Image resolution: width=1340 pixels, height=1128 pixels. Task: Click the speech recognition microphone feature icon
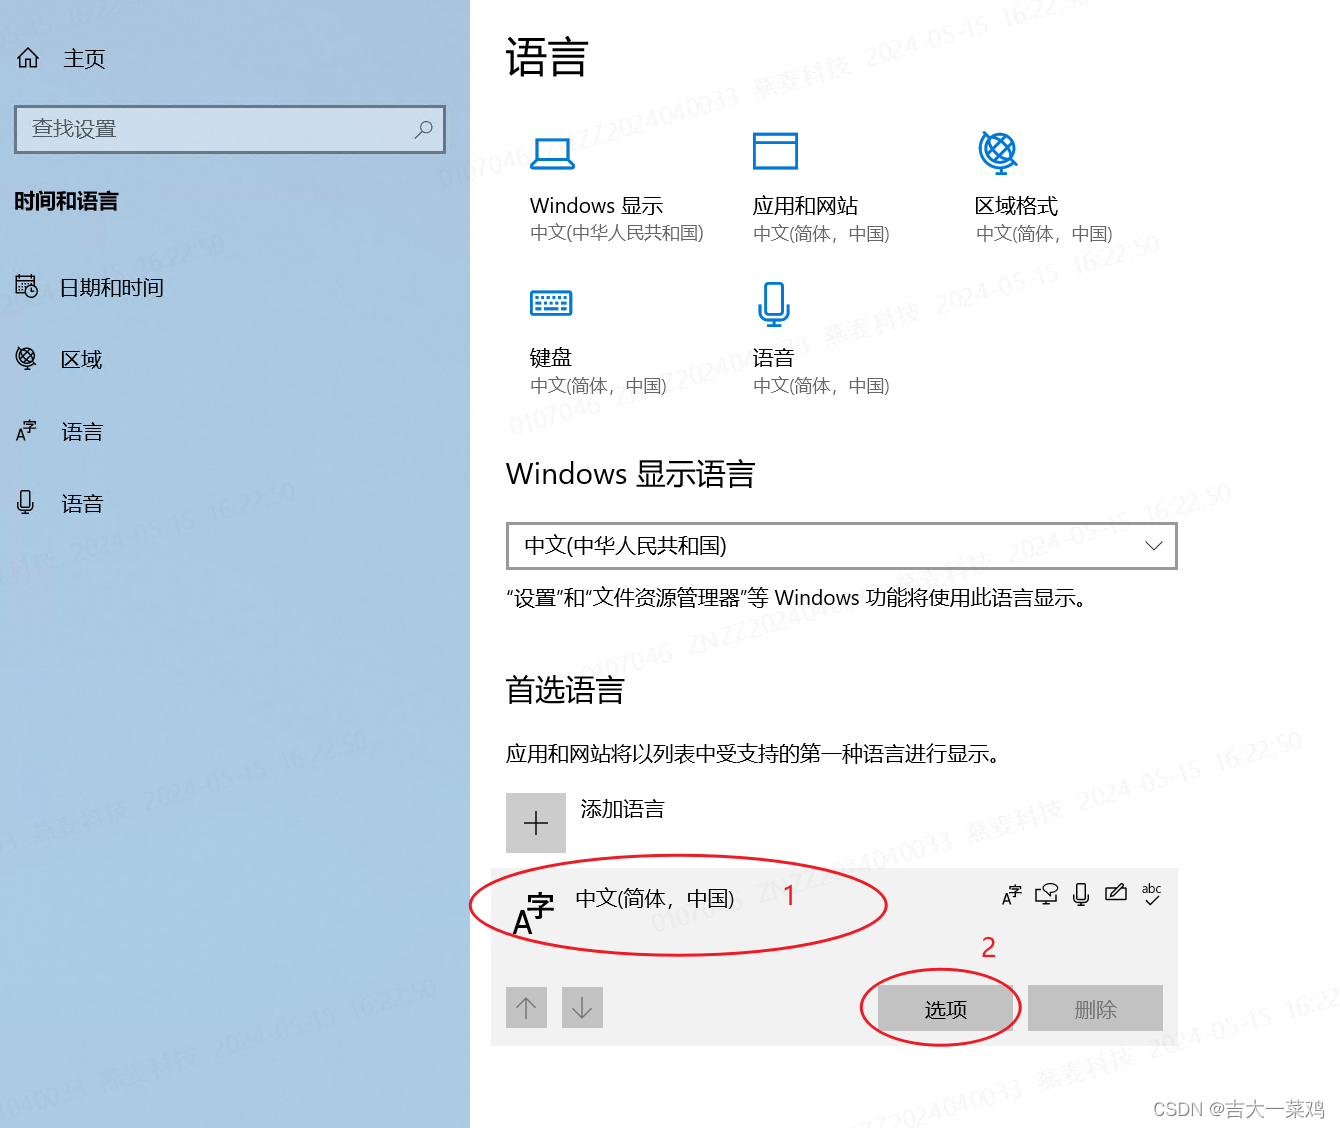pyautogui.click(x=1081, y=894)
